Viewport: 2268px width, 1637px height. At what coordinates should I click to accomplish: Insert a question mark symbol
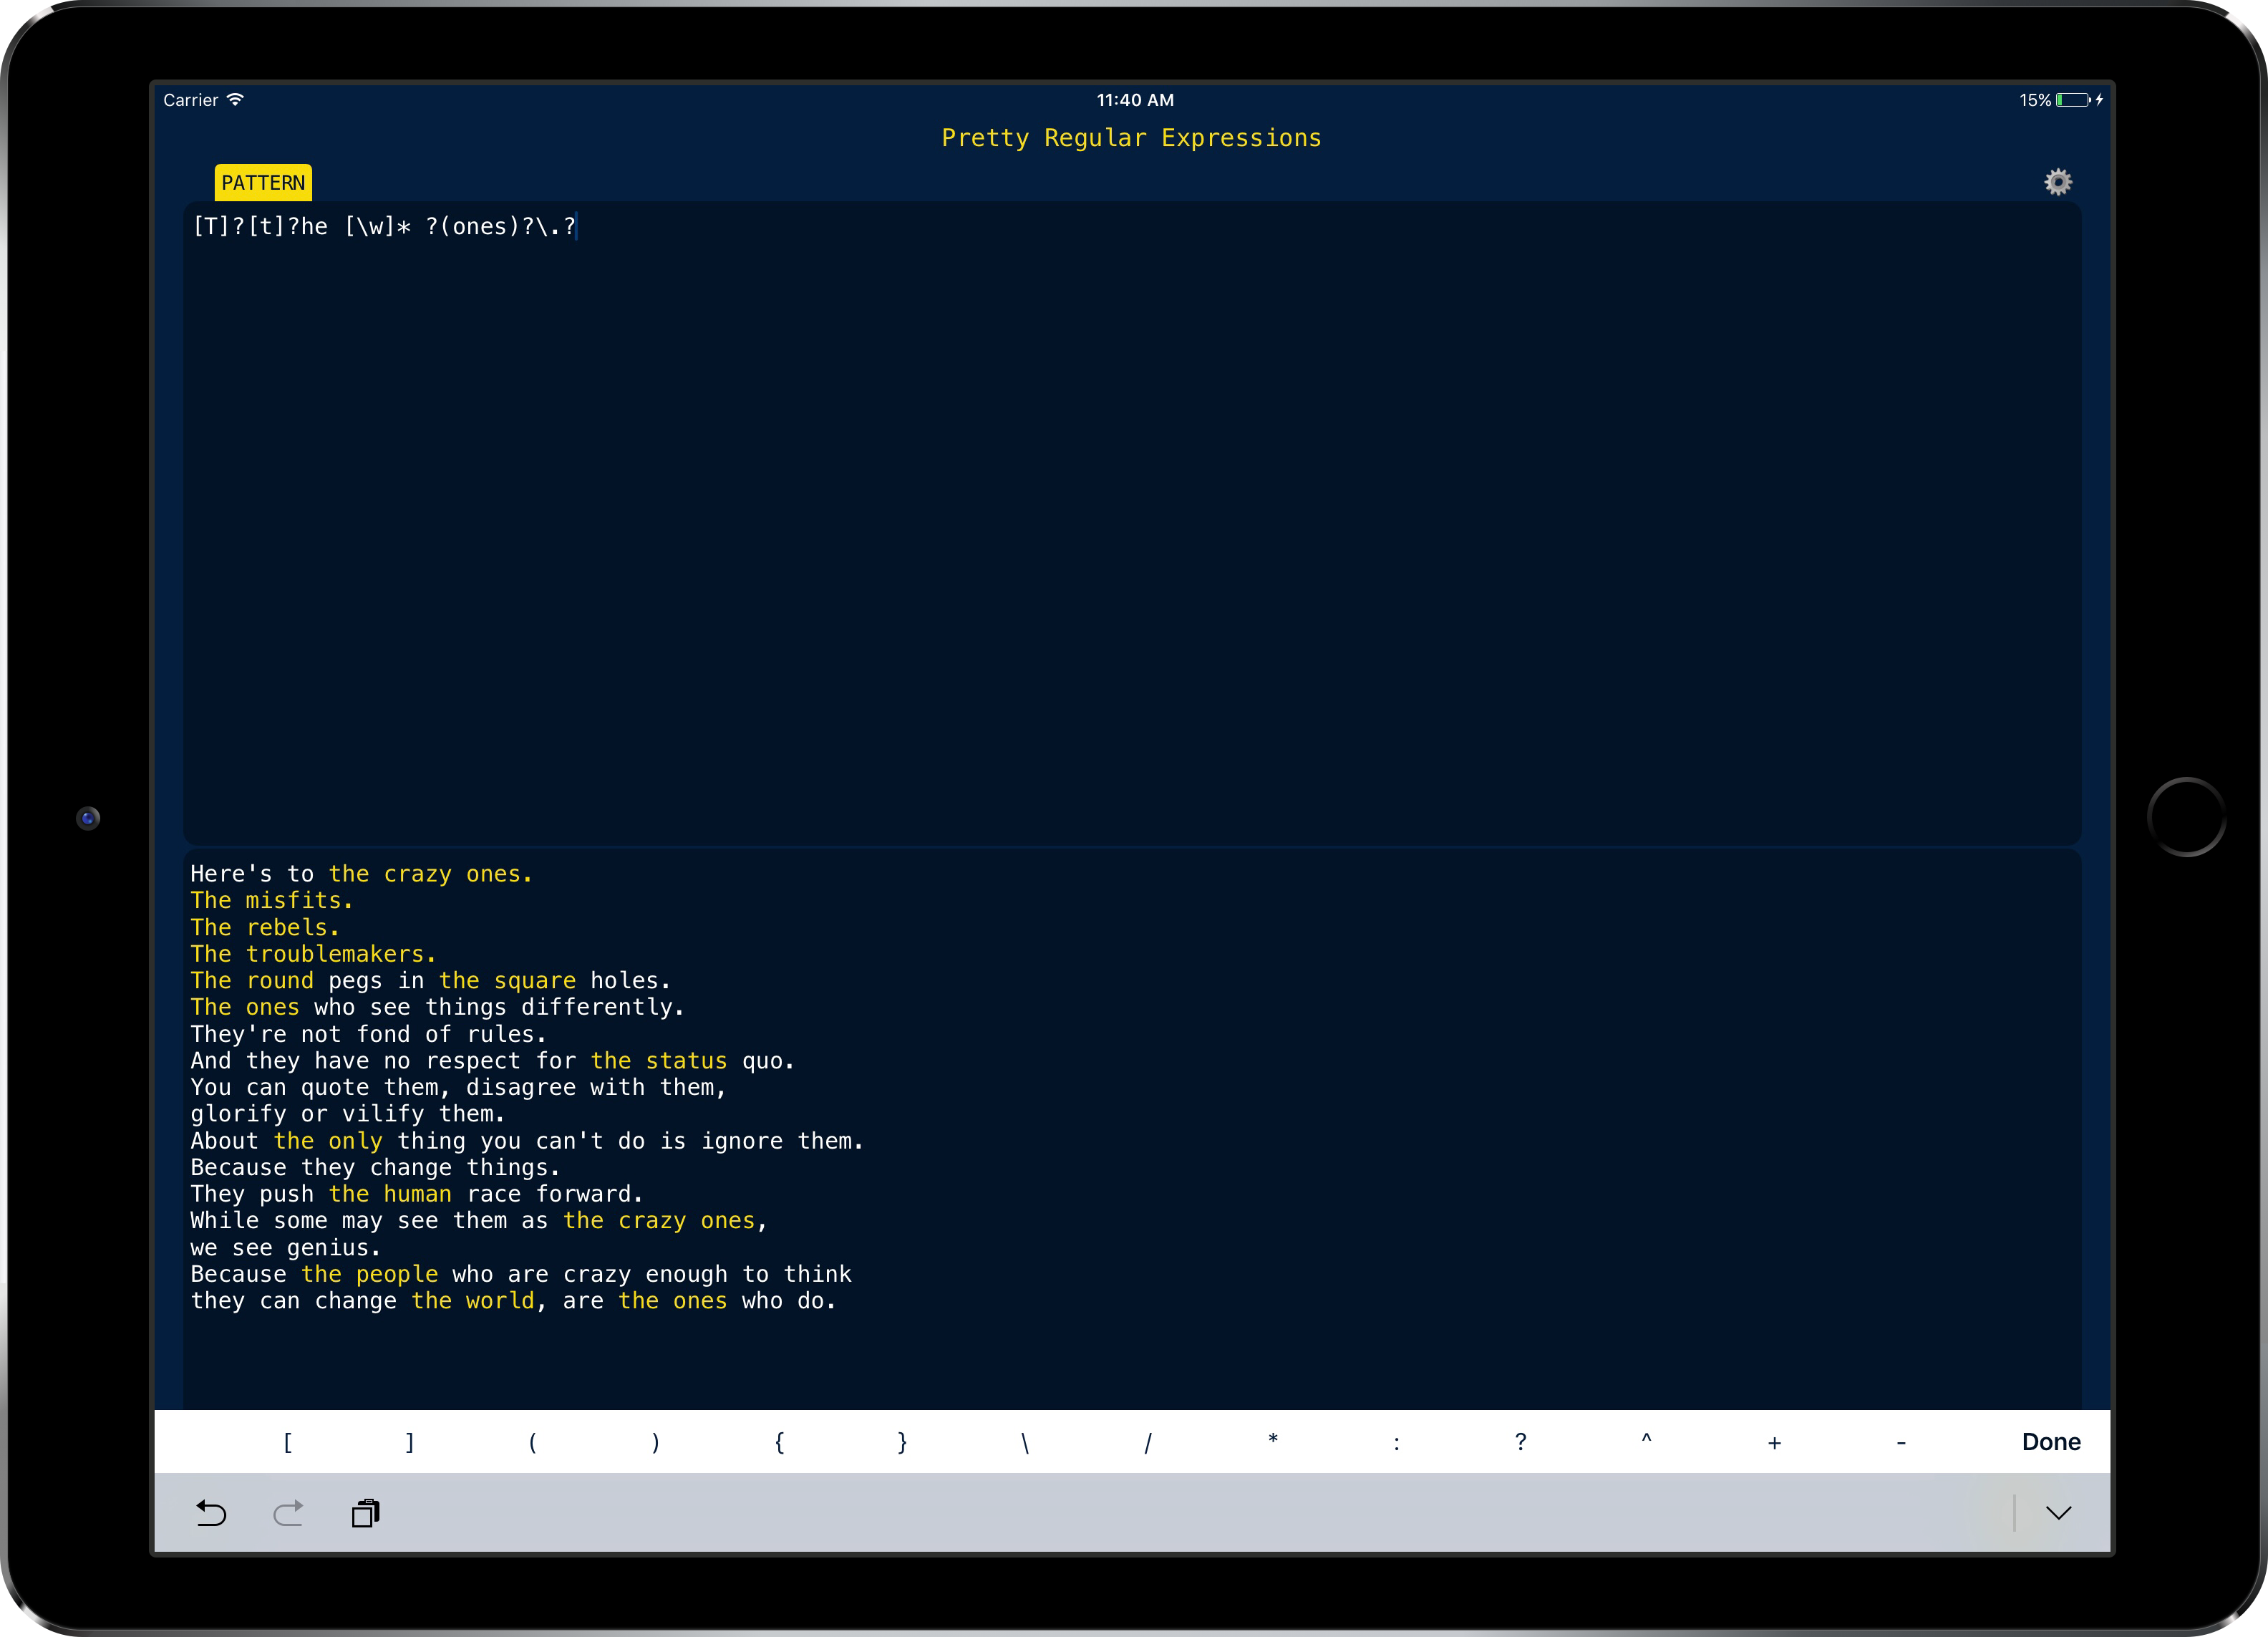click(x=1520, y=1442)
